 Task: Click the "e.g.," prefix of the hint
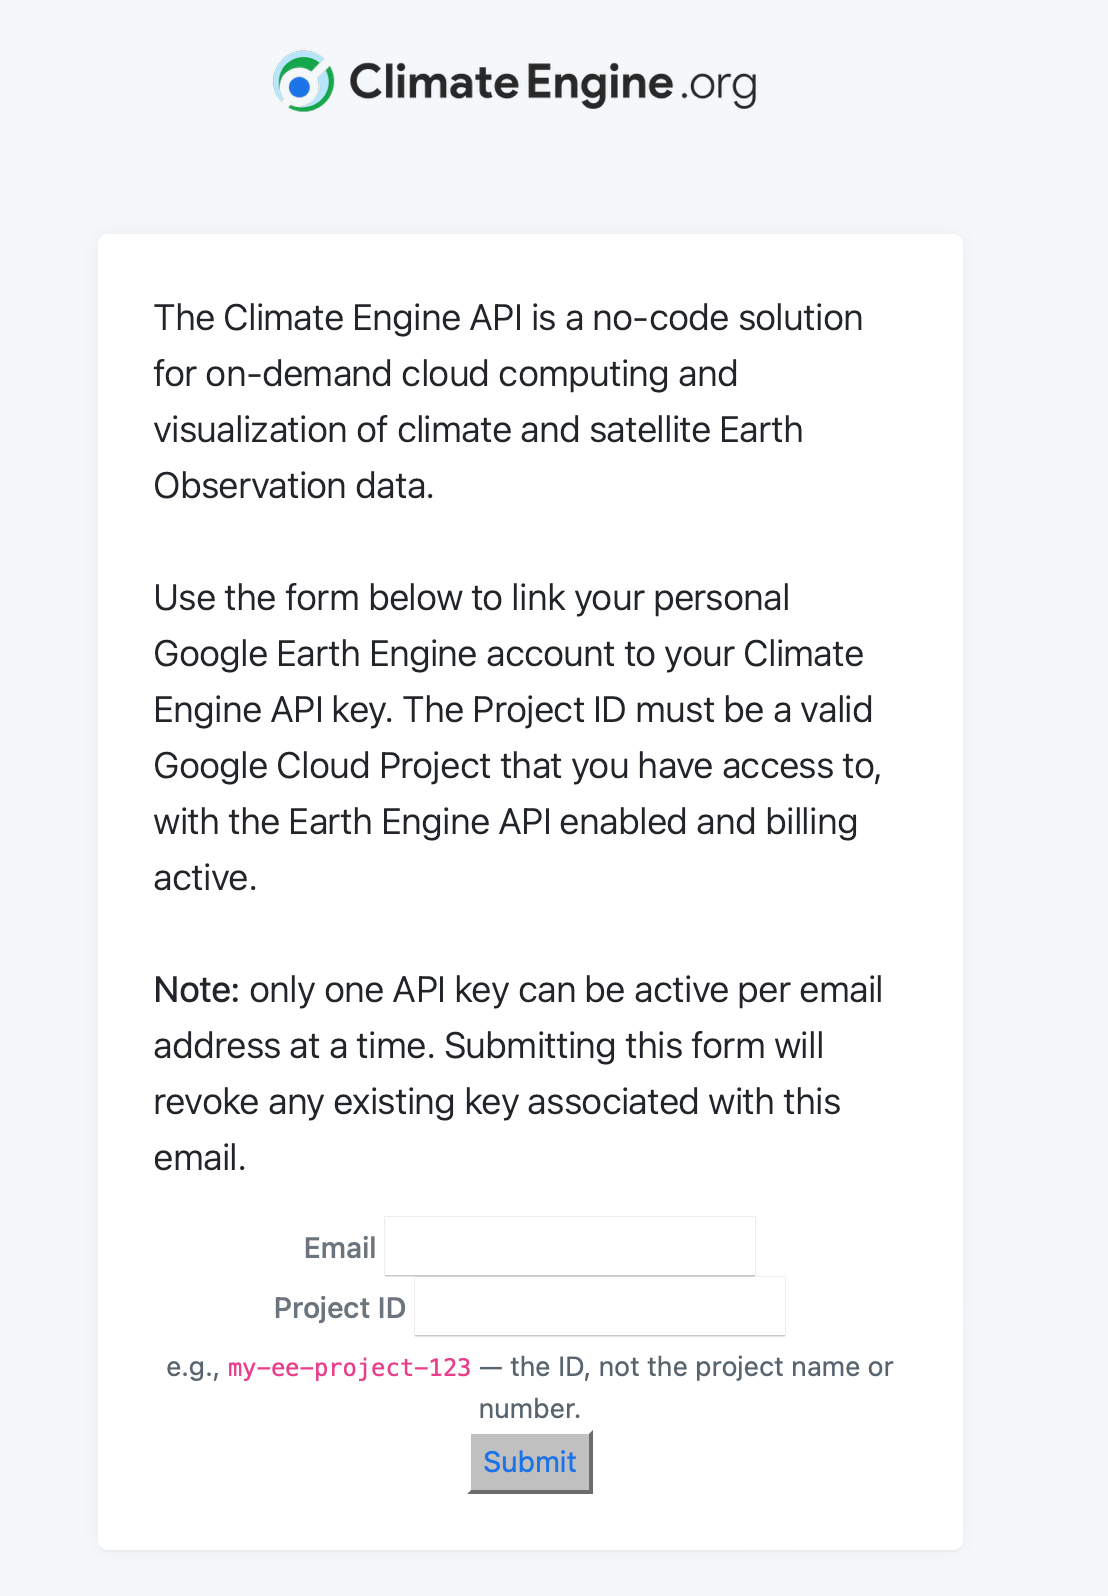193,1367
